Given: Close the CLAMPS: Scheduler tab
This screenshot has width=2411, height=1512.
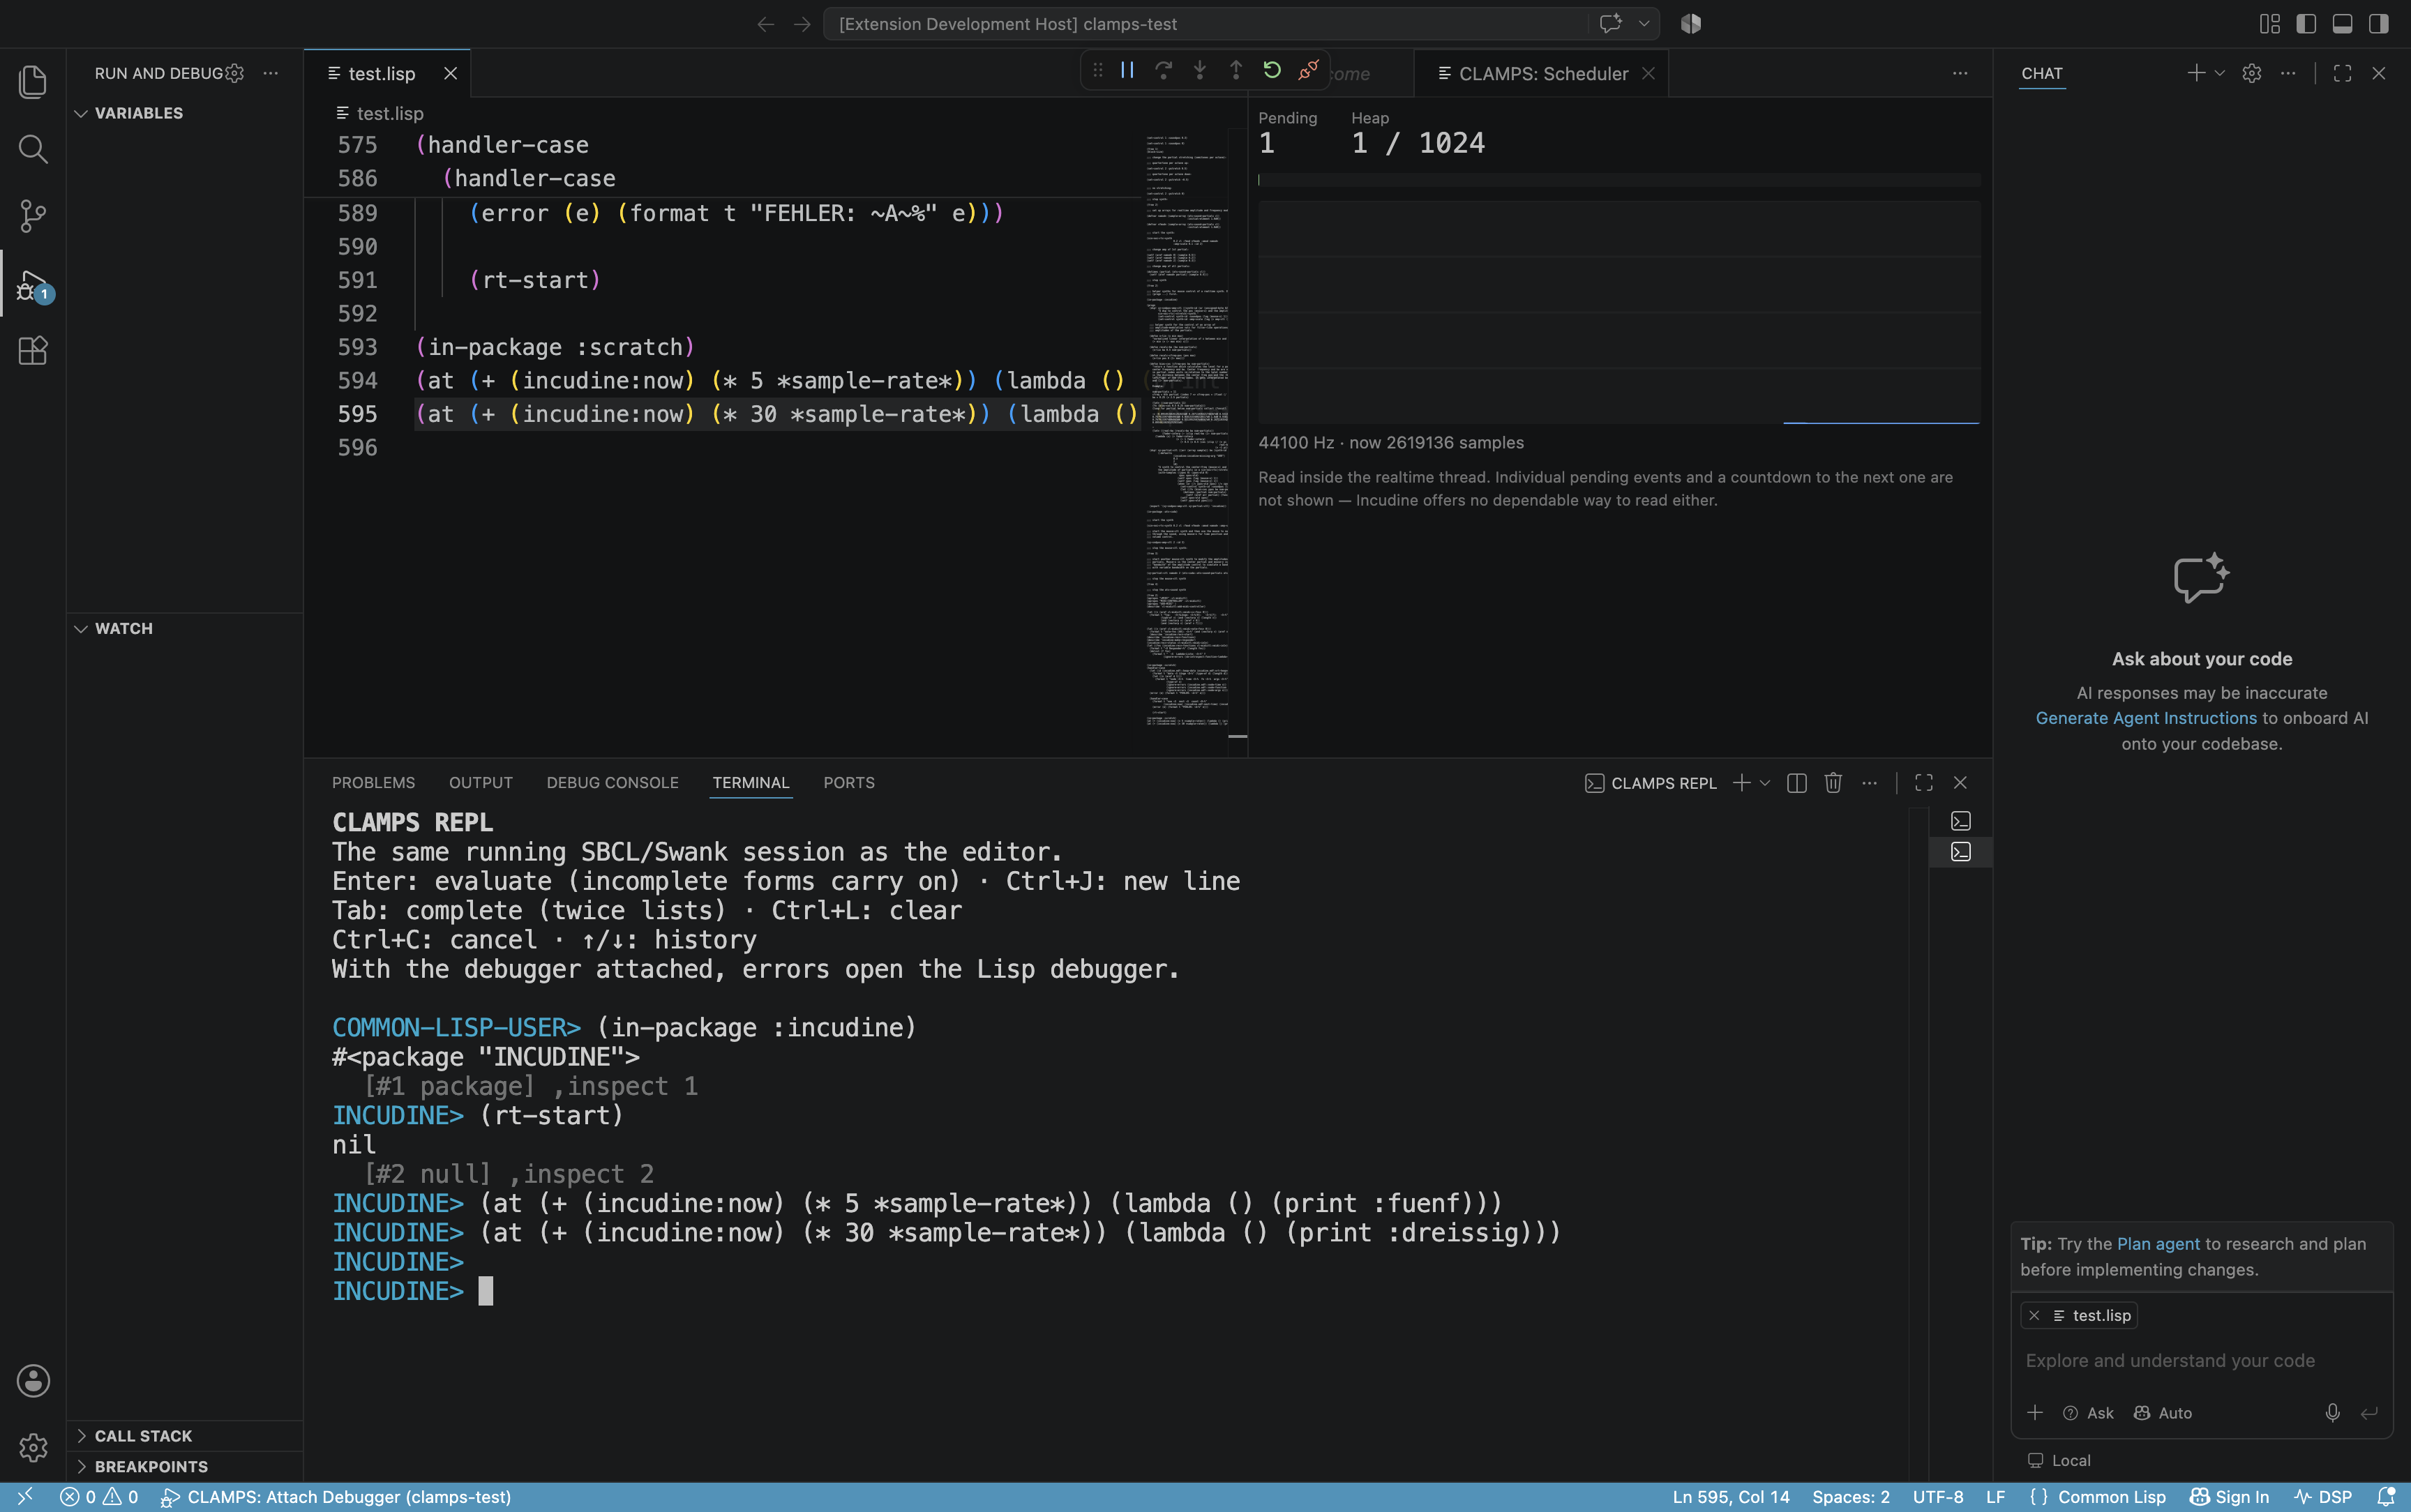Looking at the screenshot, I should [1648, 73].
